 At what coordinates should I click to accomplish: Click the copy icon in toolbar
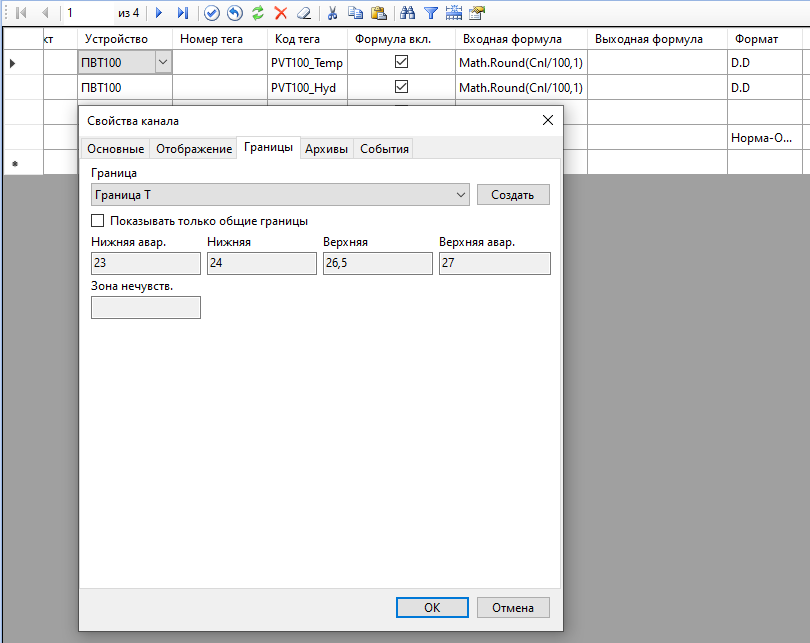355,13
